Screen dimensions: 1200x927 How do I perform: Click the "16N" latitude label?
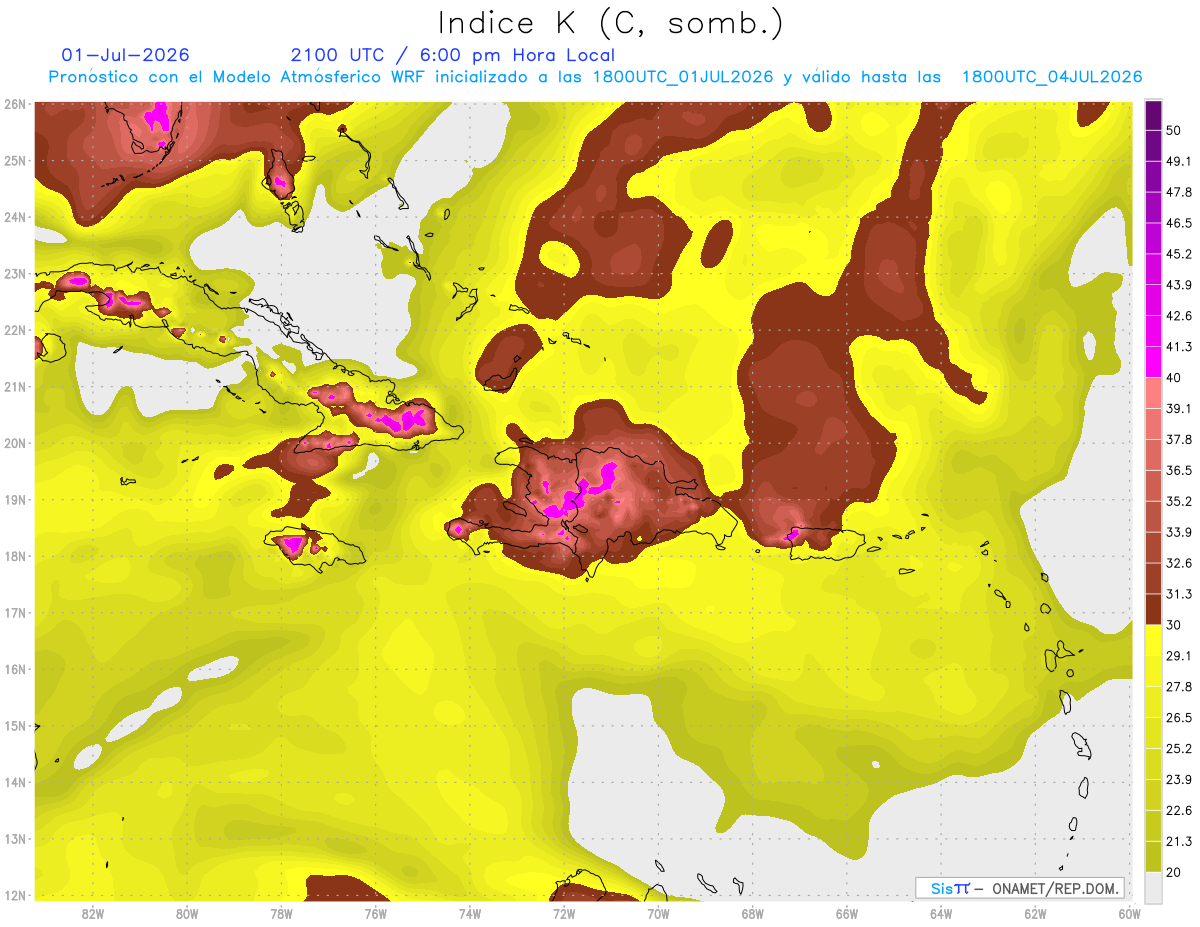coord(15,669)
